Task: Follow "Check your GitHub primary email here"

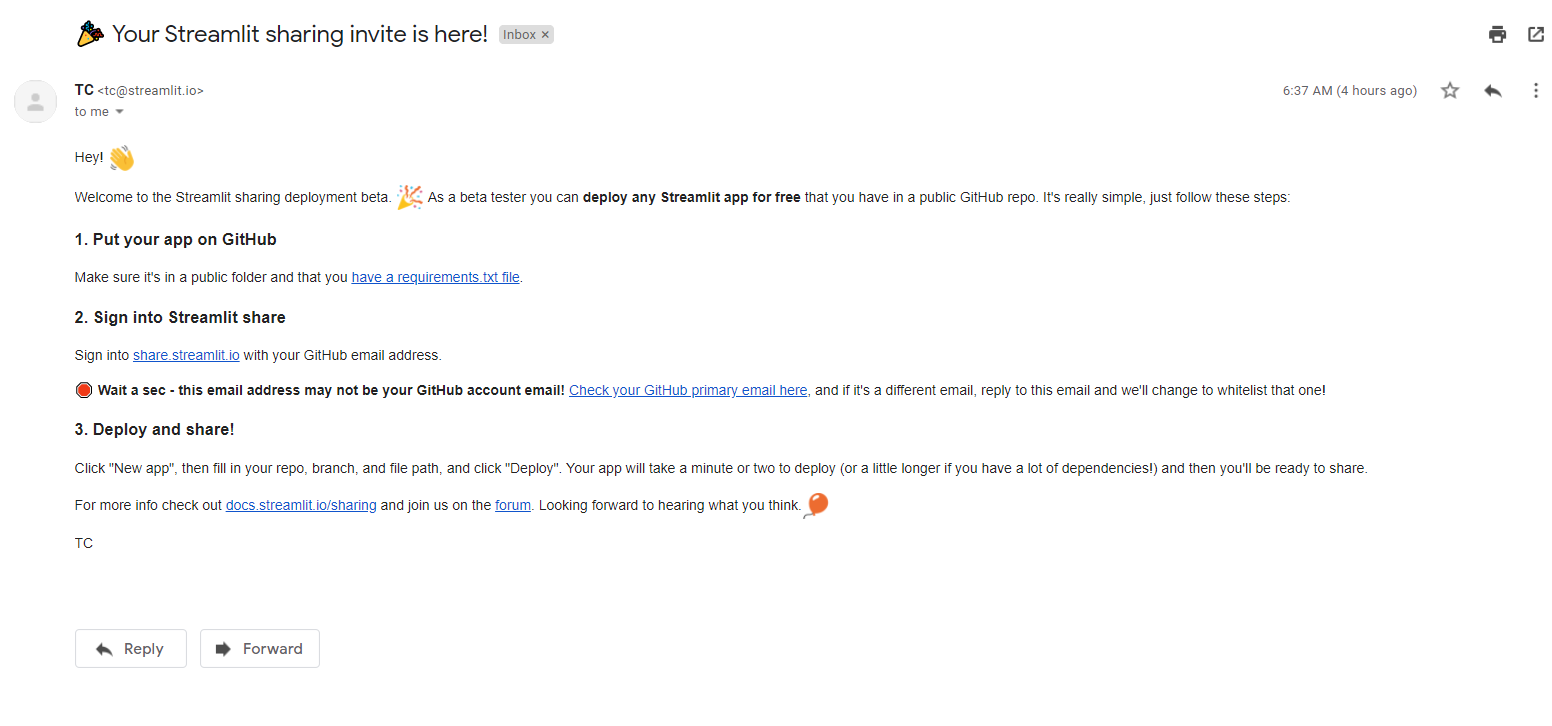Action: [x=688, y=391]
